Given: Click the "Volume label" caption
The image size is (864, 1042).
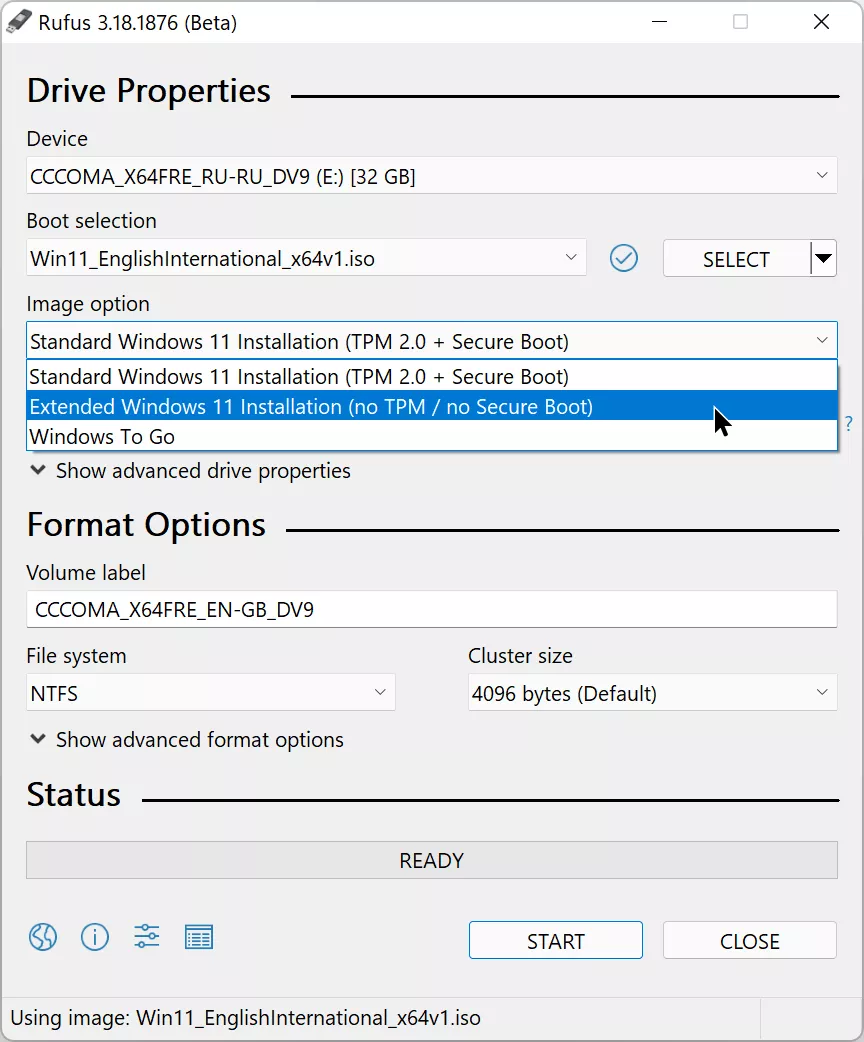Looking at the screenshot, I should tap(86, 572).
